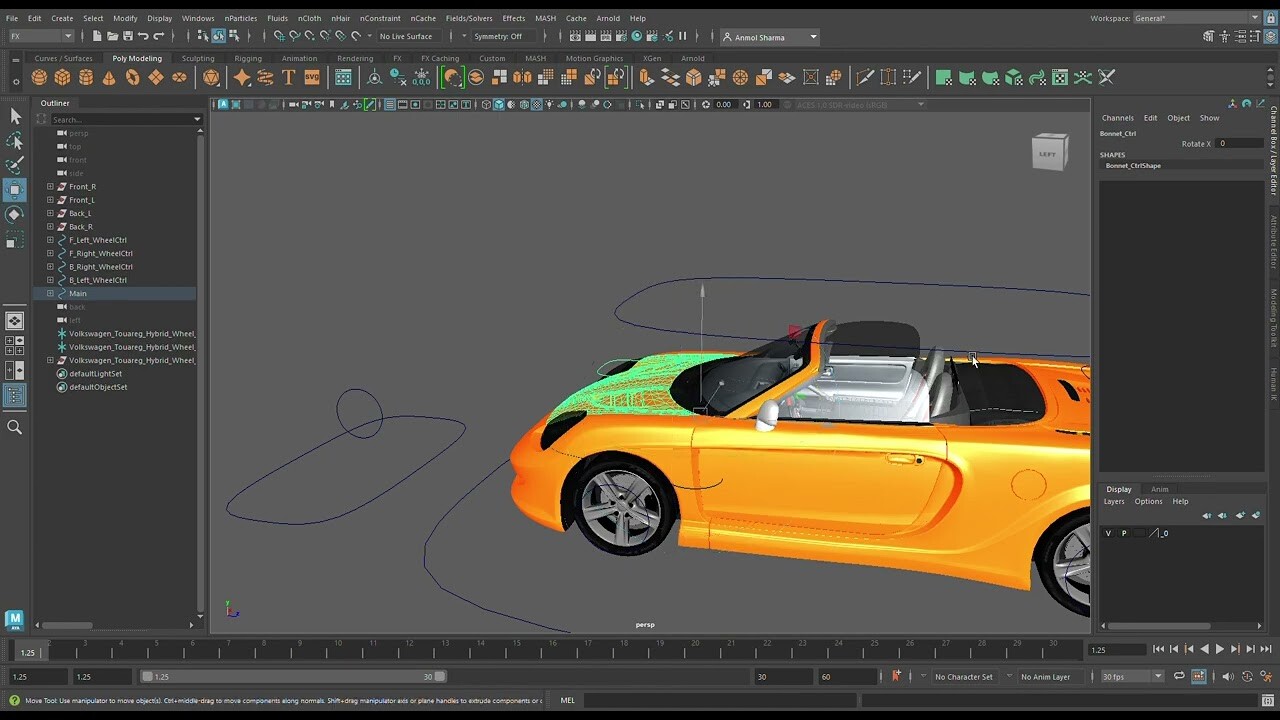
Task: Open the 30 fps frame rate dropdown
Action: 1132,676
